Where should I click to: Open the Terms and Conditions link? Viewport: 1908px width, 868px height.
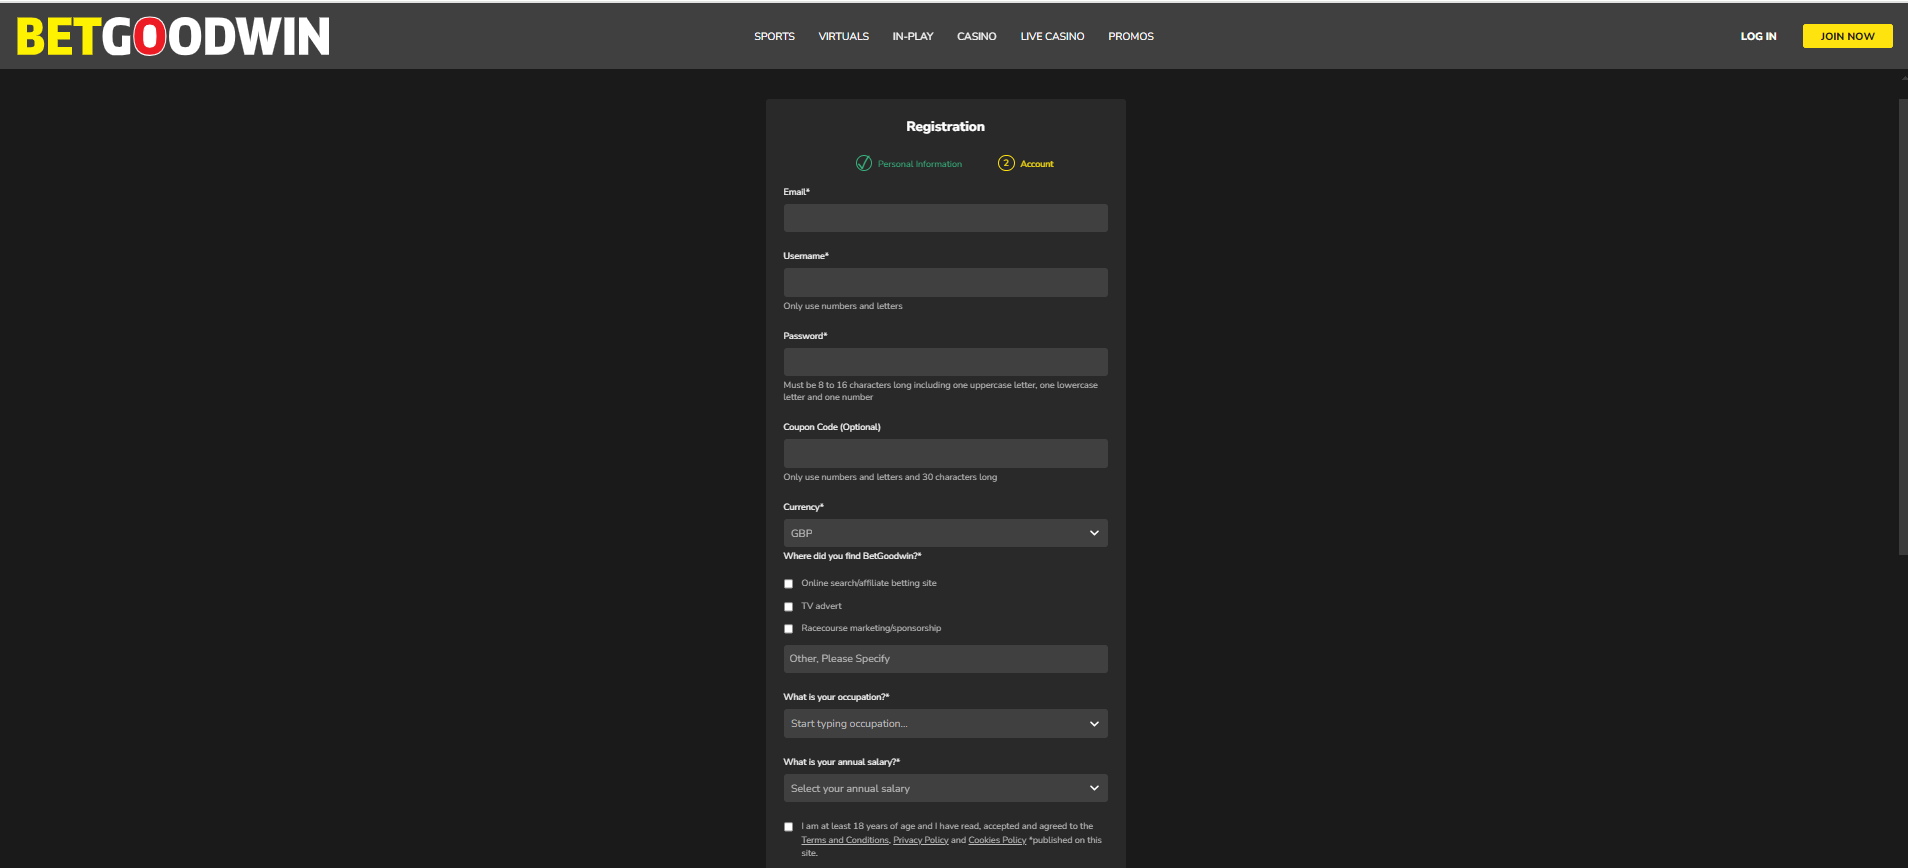click(x=845, y=840)
